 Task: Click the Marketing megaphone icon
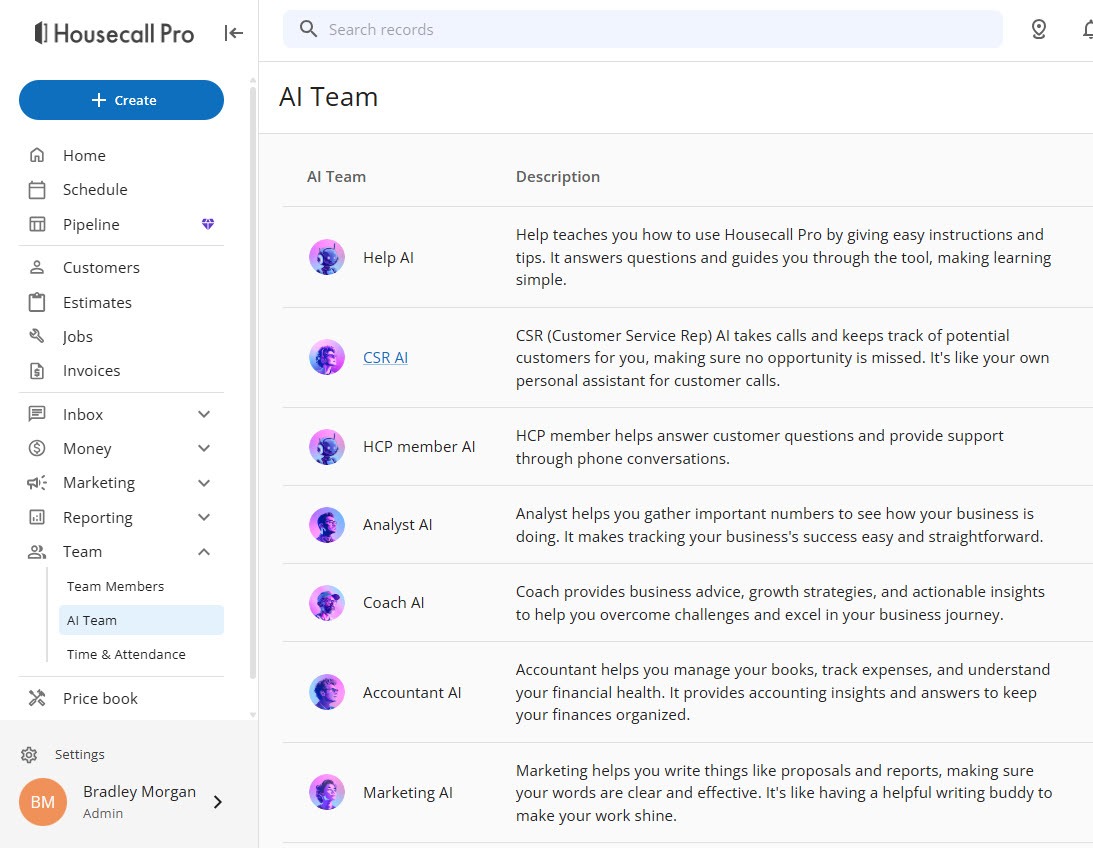coord(37,483)
